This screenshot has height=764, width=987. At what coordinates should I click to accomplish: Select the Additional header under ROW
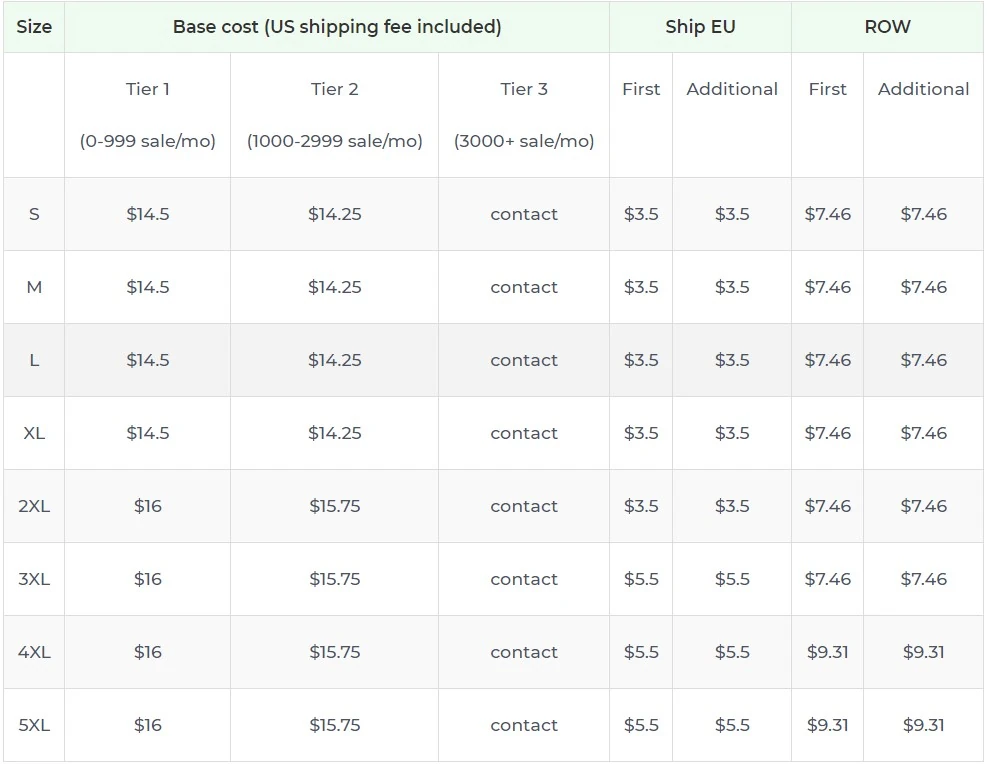pyautogui.click(x=923, y=89)
